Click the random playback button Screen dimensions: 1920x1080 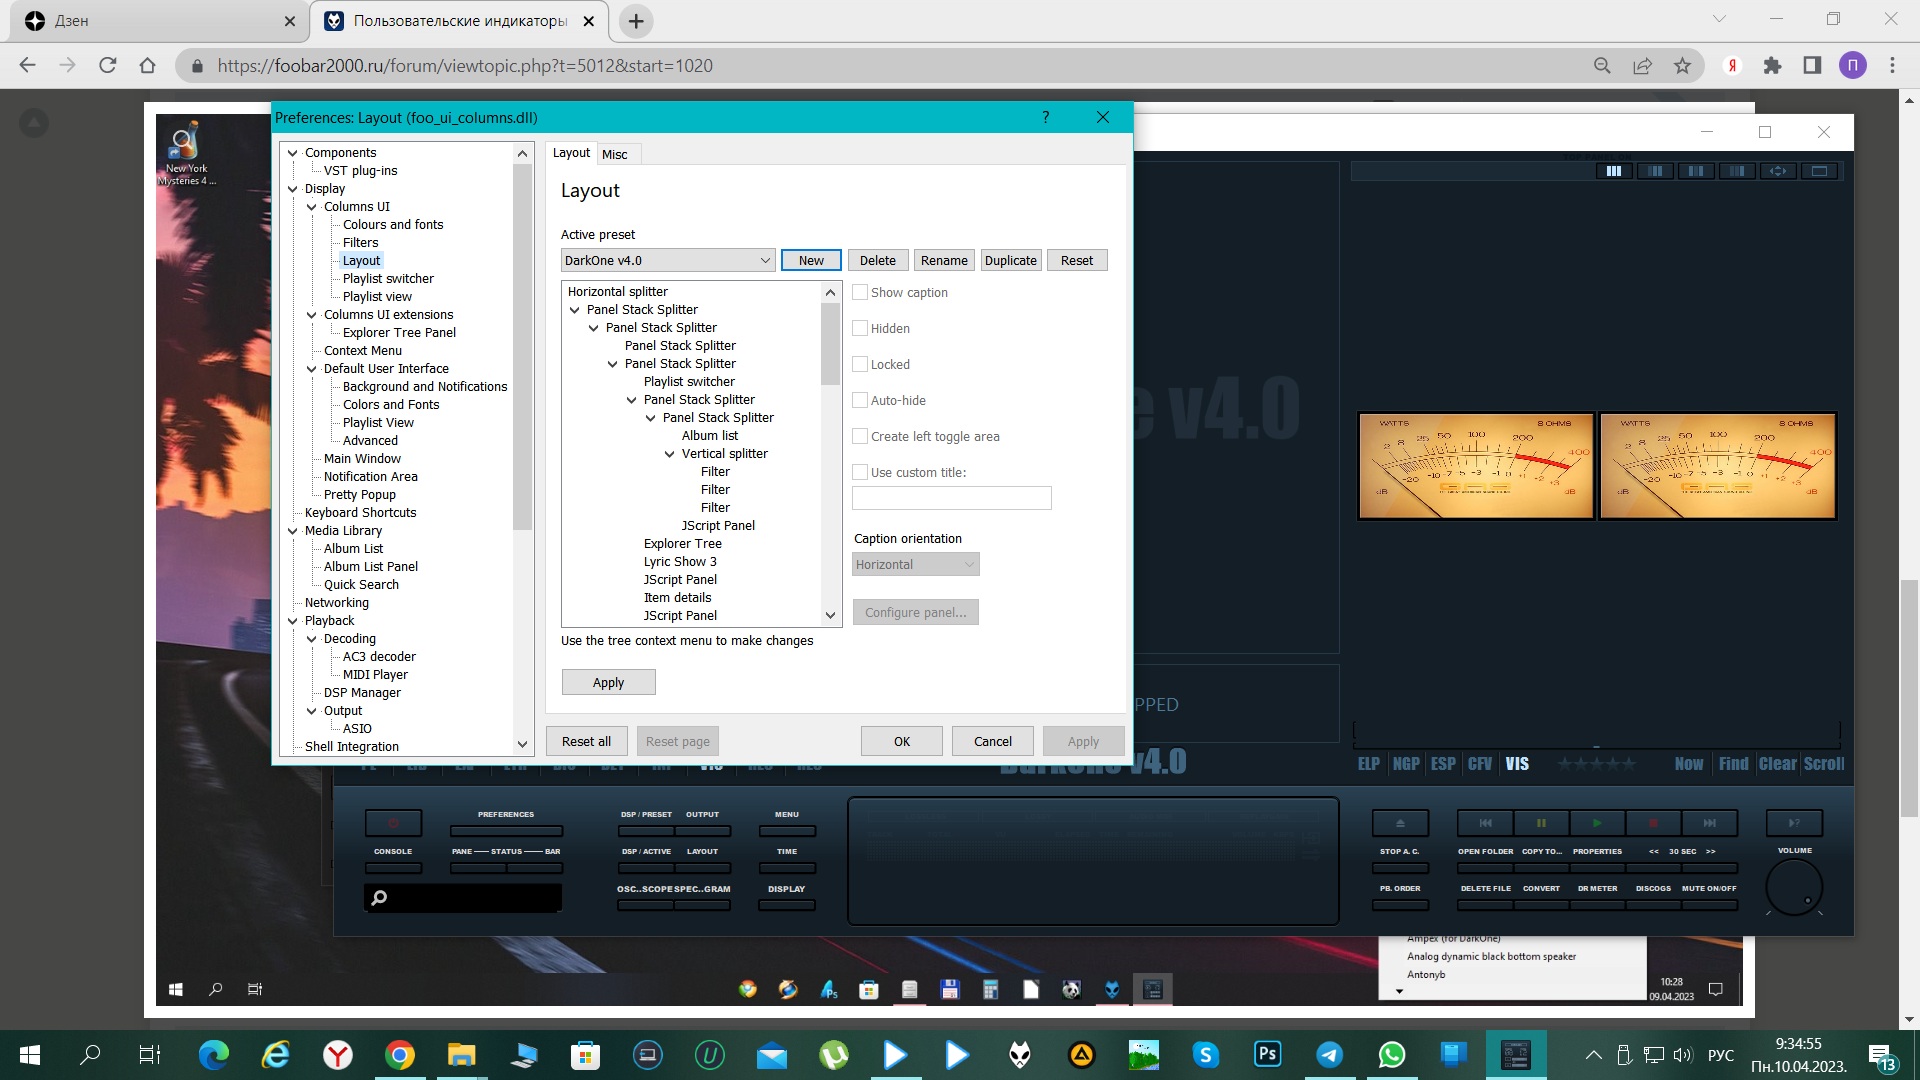(1794, 823)
